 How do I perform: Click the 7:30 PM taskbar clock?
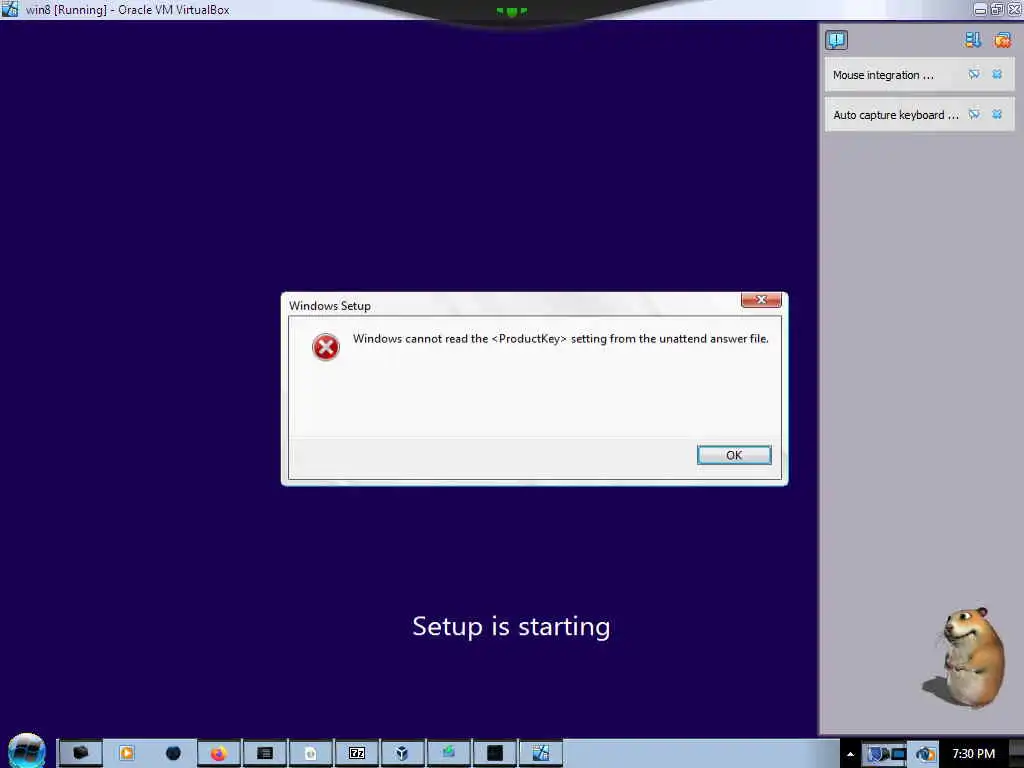pyautogui.click(x=973, y=754)
